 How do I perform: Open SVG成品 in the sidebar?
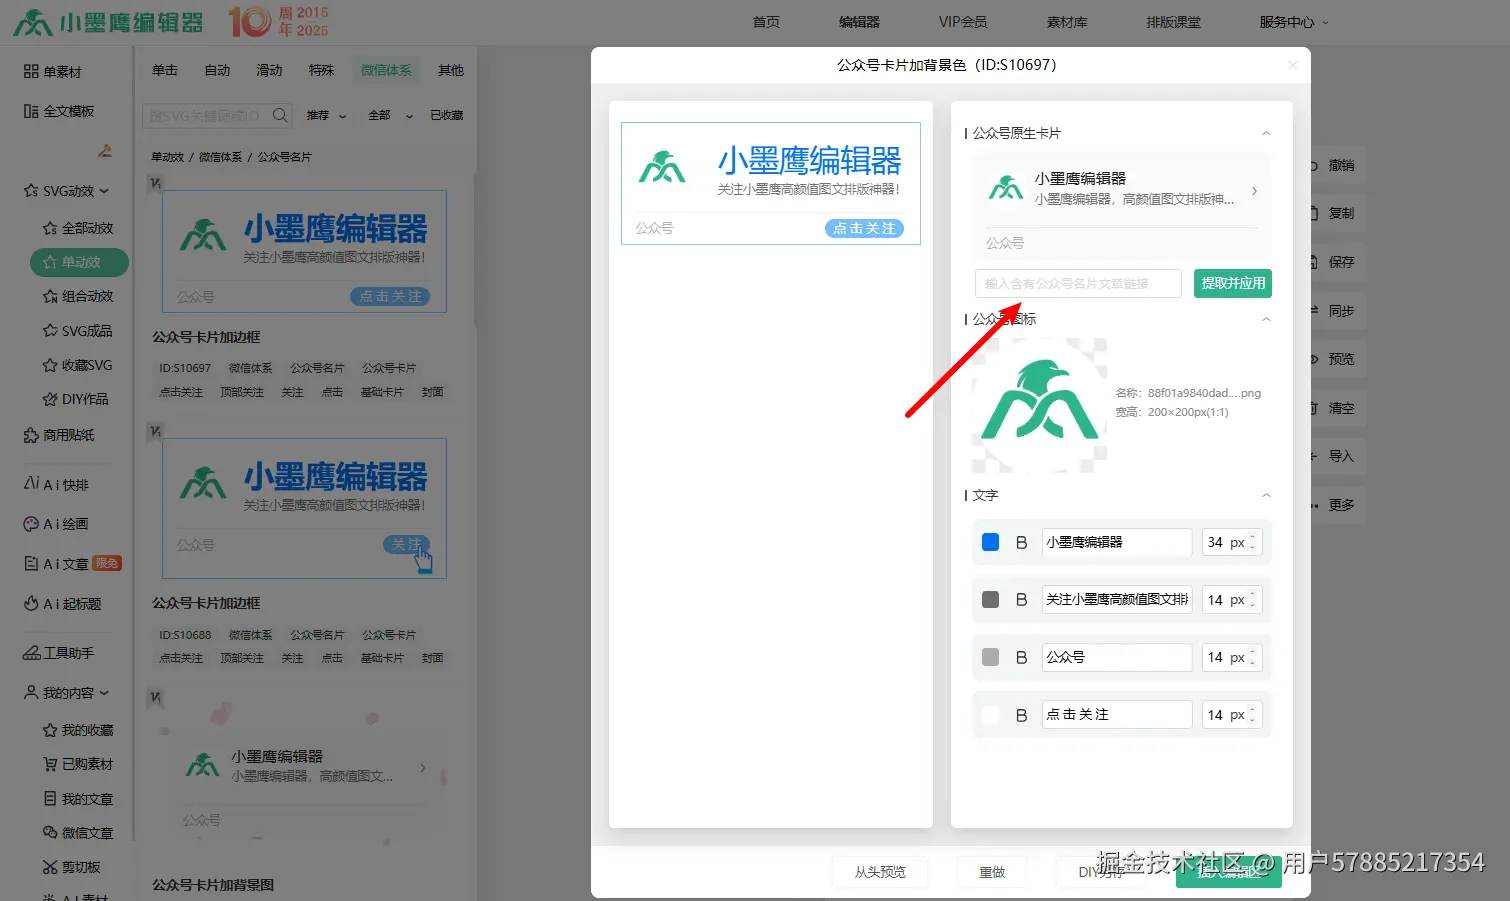click(x=77, y=330)
